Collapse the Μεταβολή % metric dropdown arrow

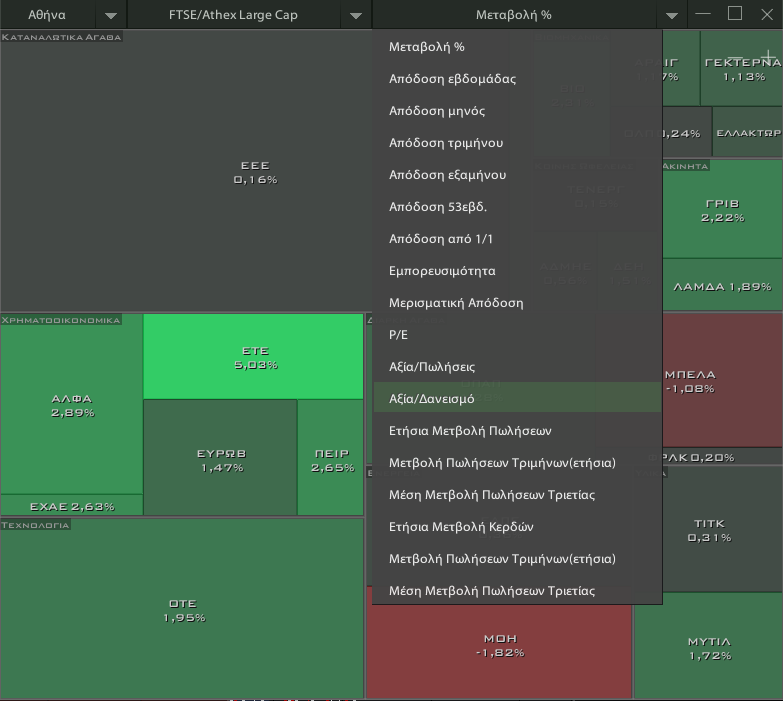[x=672, y=15]
